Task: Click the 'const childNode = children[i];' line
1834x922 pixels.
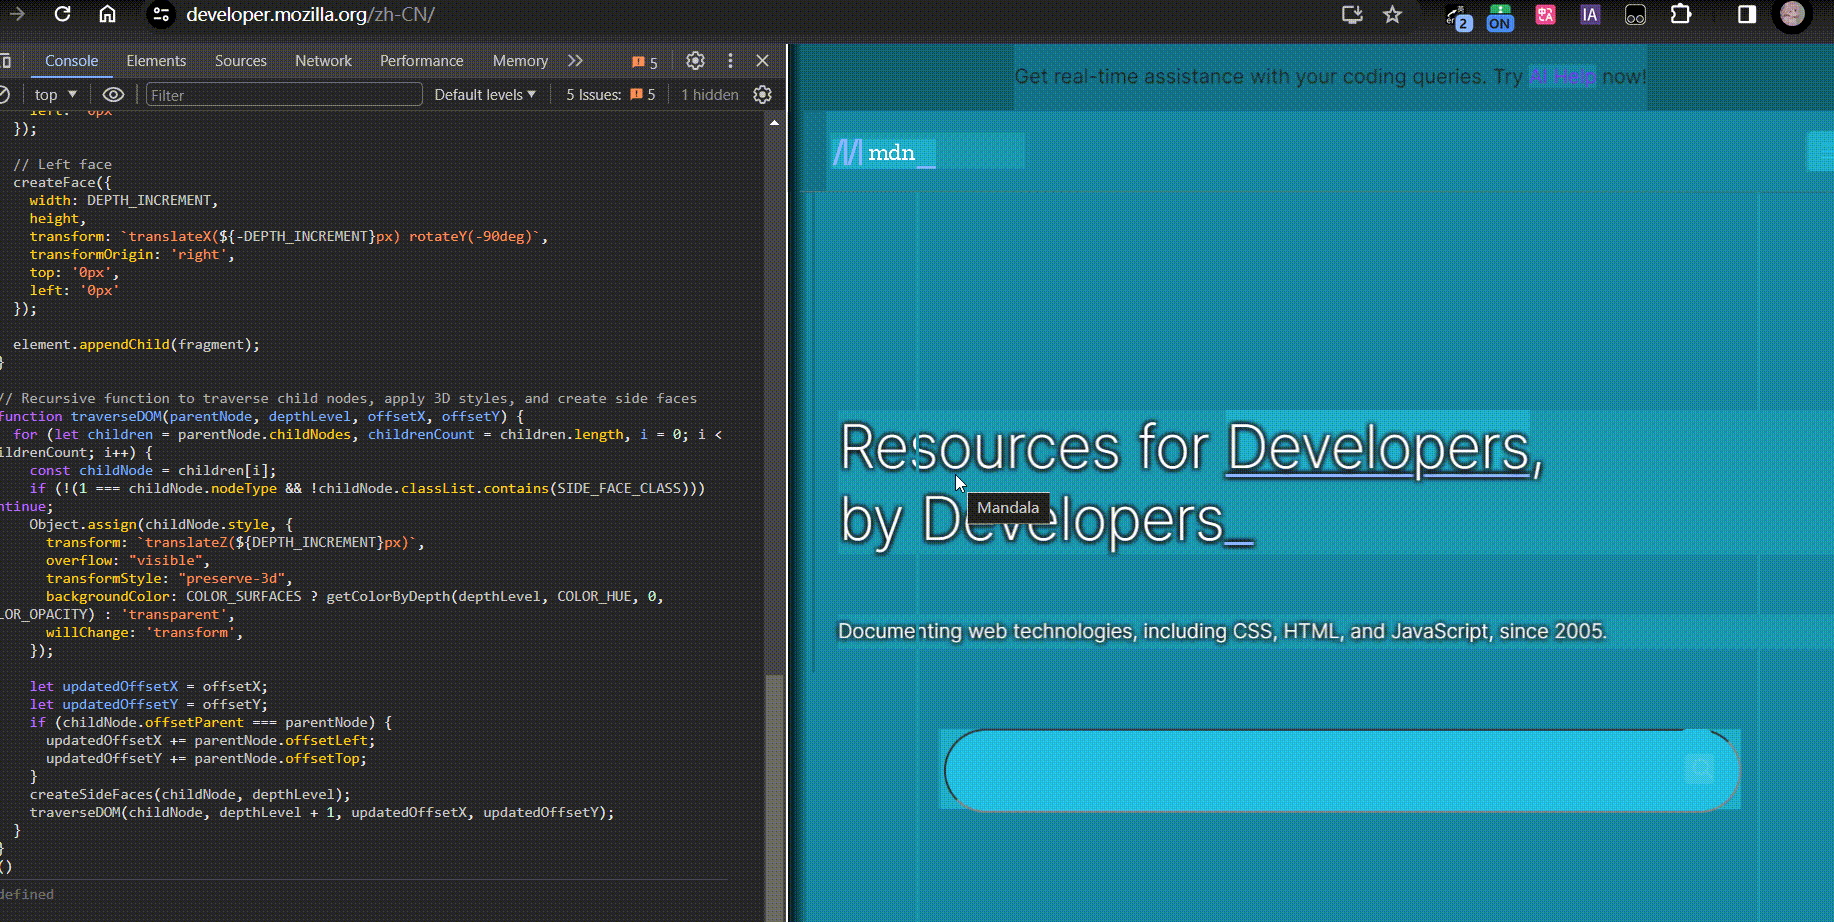Action: (153, 470)
